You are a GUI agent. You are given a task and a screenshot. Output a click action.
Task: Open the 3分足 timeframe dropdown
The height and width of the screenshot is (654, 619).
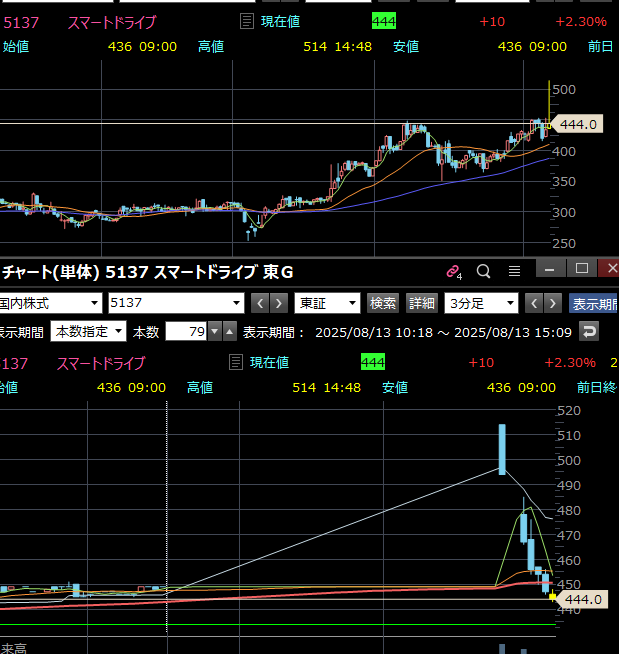click(481, 303)
